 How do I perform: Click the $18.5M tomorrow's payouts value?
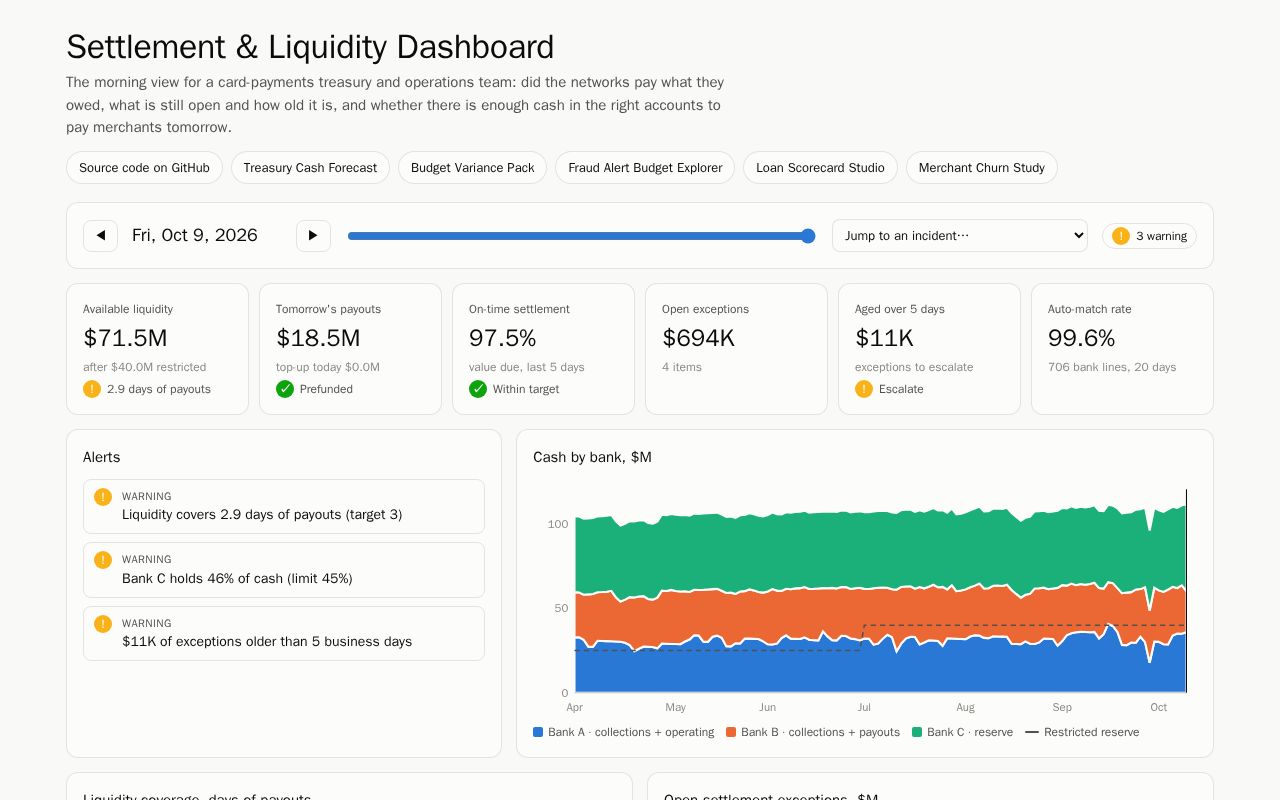pos(318,338)
